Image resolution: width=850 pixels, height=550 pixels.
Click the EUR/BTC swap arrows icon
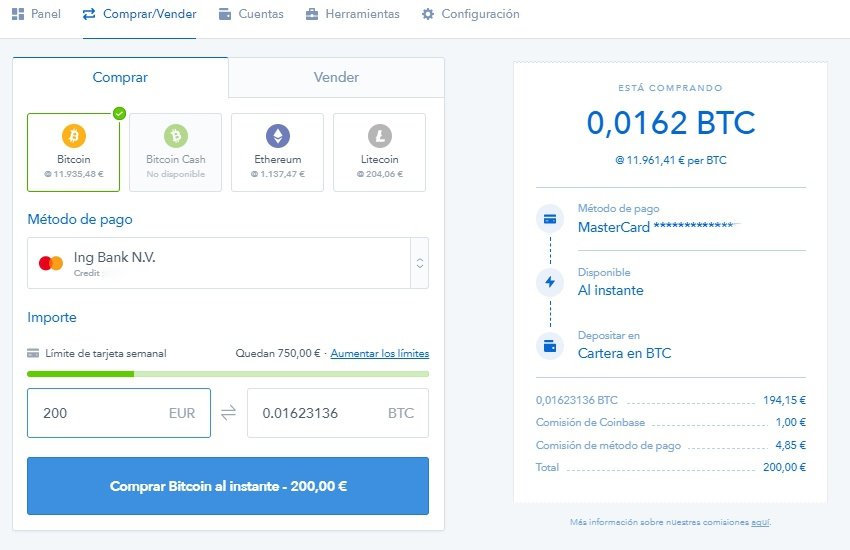click(228, 413)
